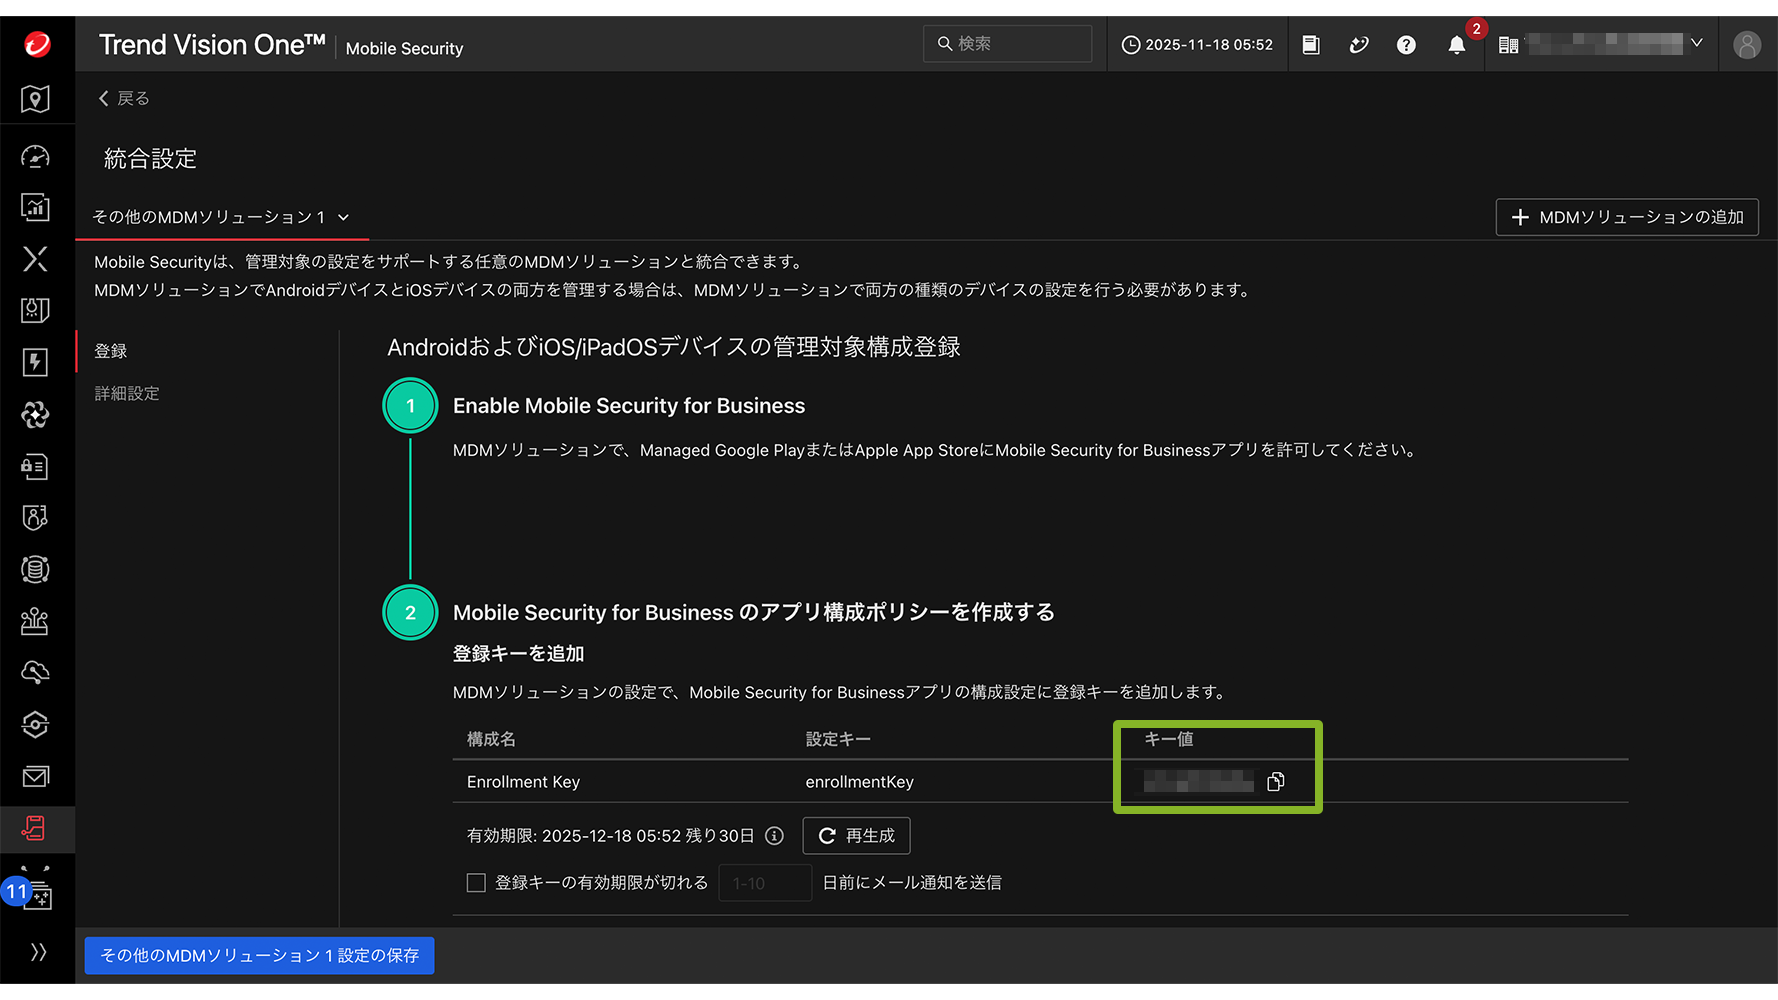Click the MDMソリューションの追加 button
The height and width of the screenshot is (1000, 1778).
coord(1626,217)
